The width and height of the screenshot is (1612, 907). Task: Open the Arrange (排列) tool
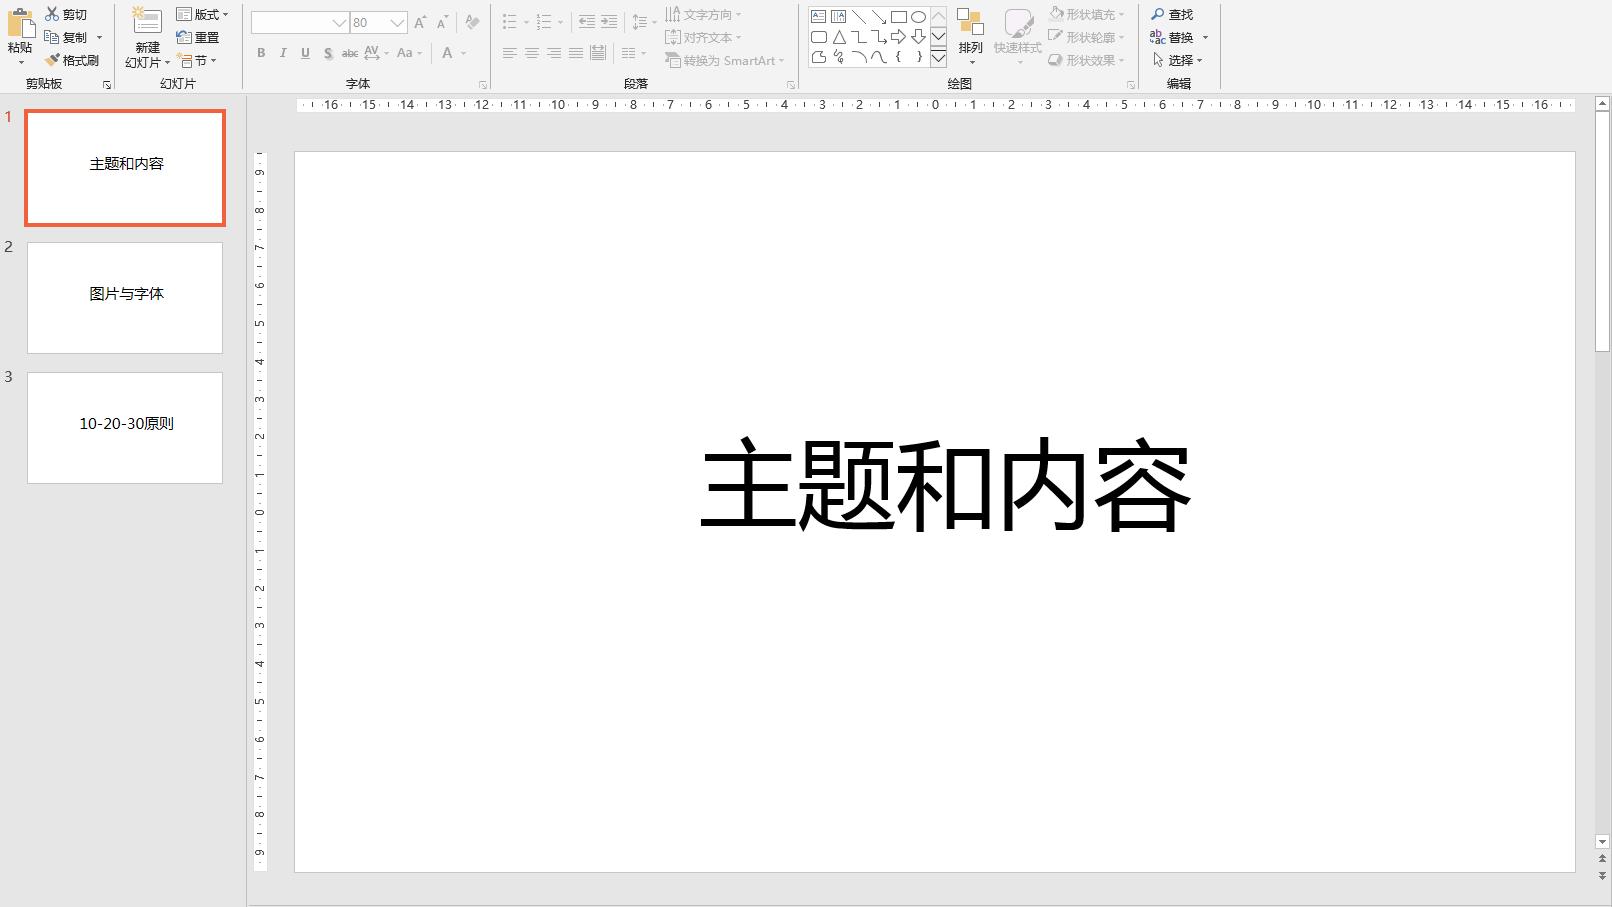[969, 38]
